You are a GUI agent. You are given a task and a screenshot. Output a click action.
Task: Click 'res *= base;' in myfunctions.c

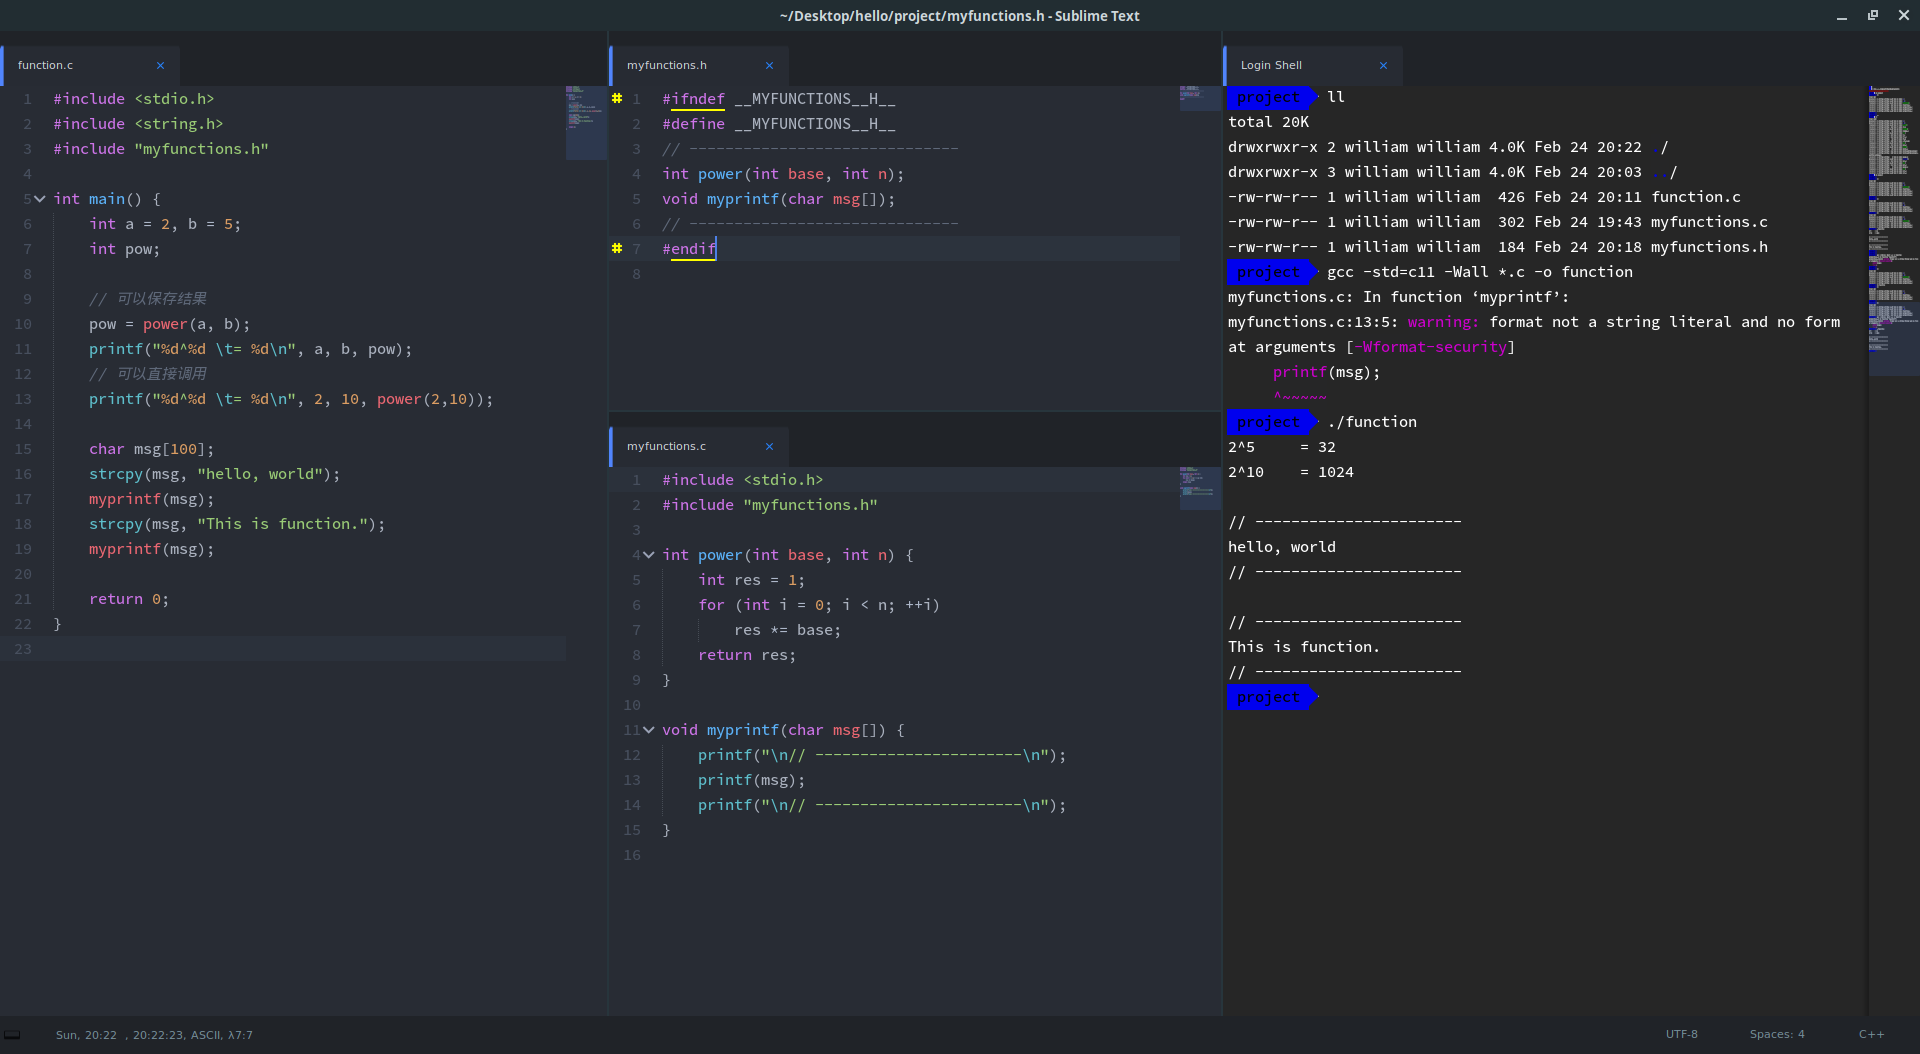click(787, 630)
